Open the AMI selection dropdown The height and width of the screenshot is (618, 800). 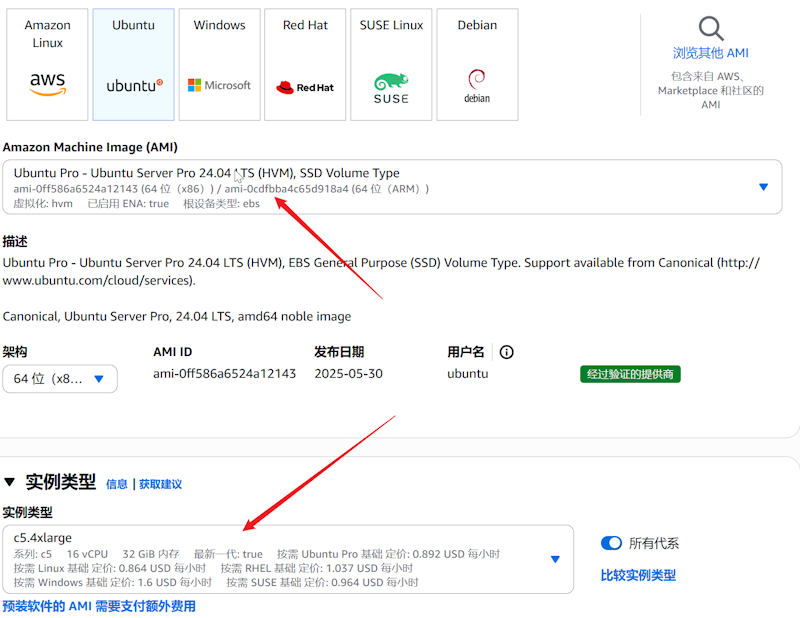click(x=763, y=187)
